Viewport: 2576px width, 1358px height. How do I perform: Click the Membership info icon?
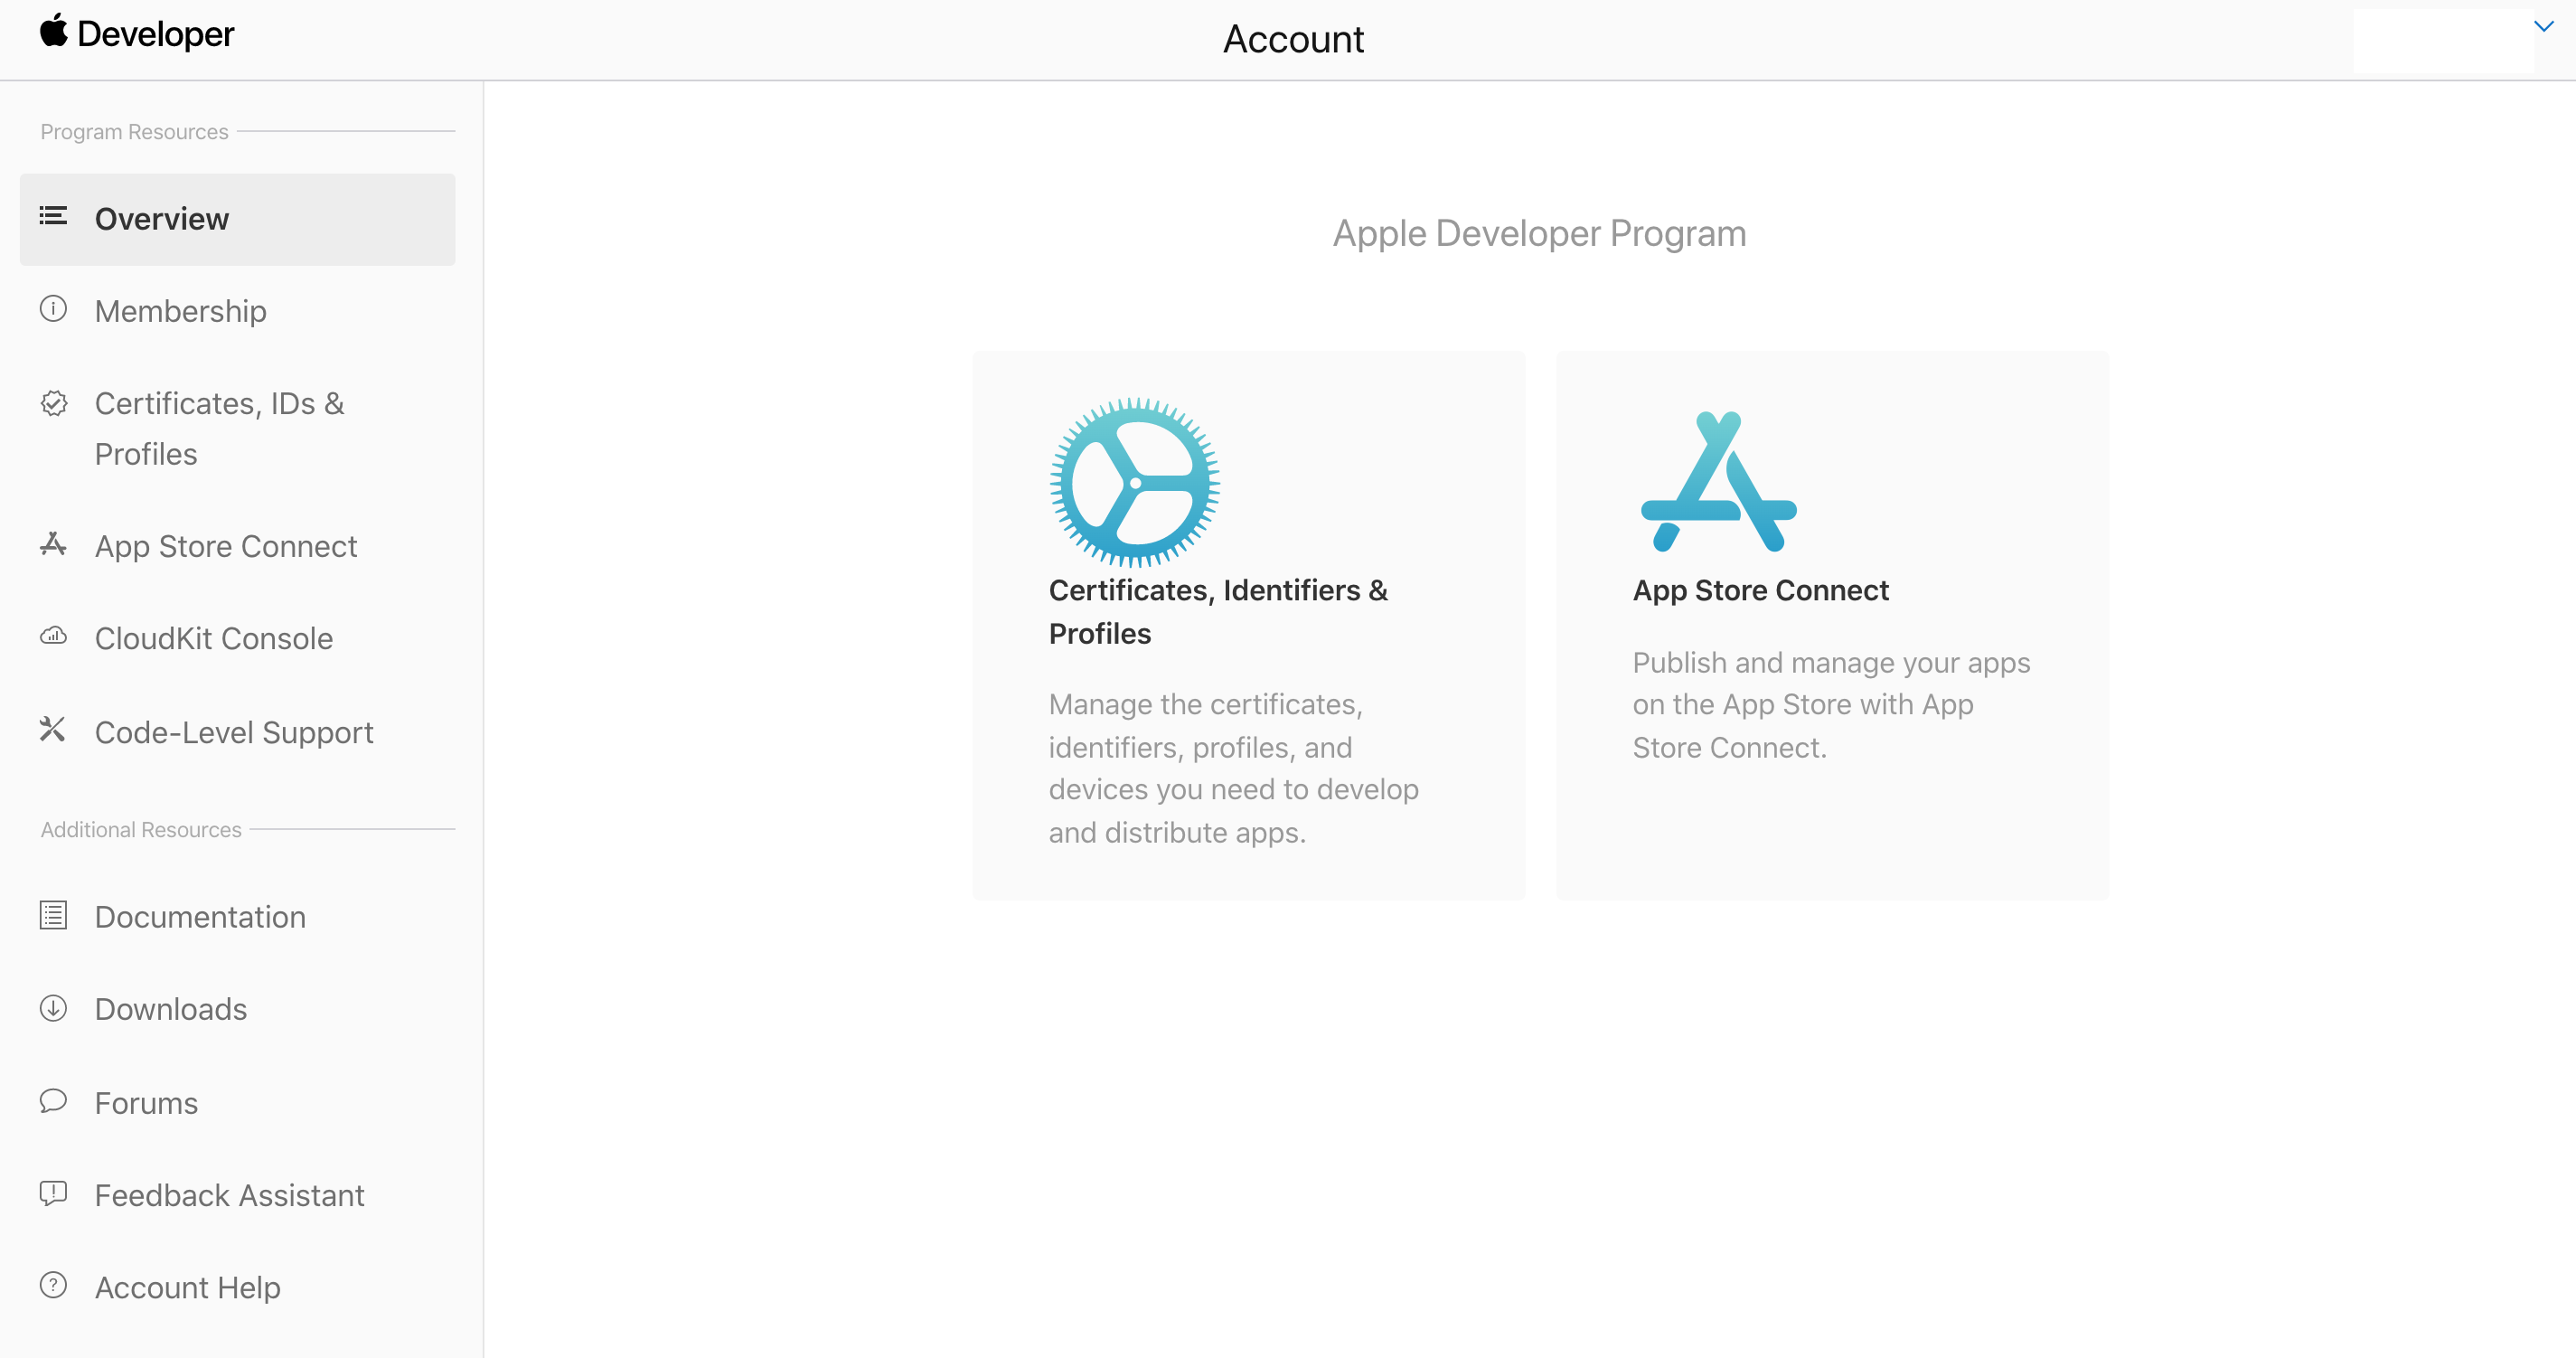(x=53, y=309)
